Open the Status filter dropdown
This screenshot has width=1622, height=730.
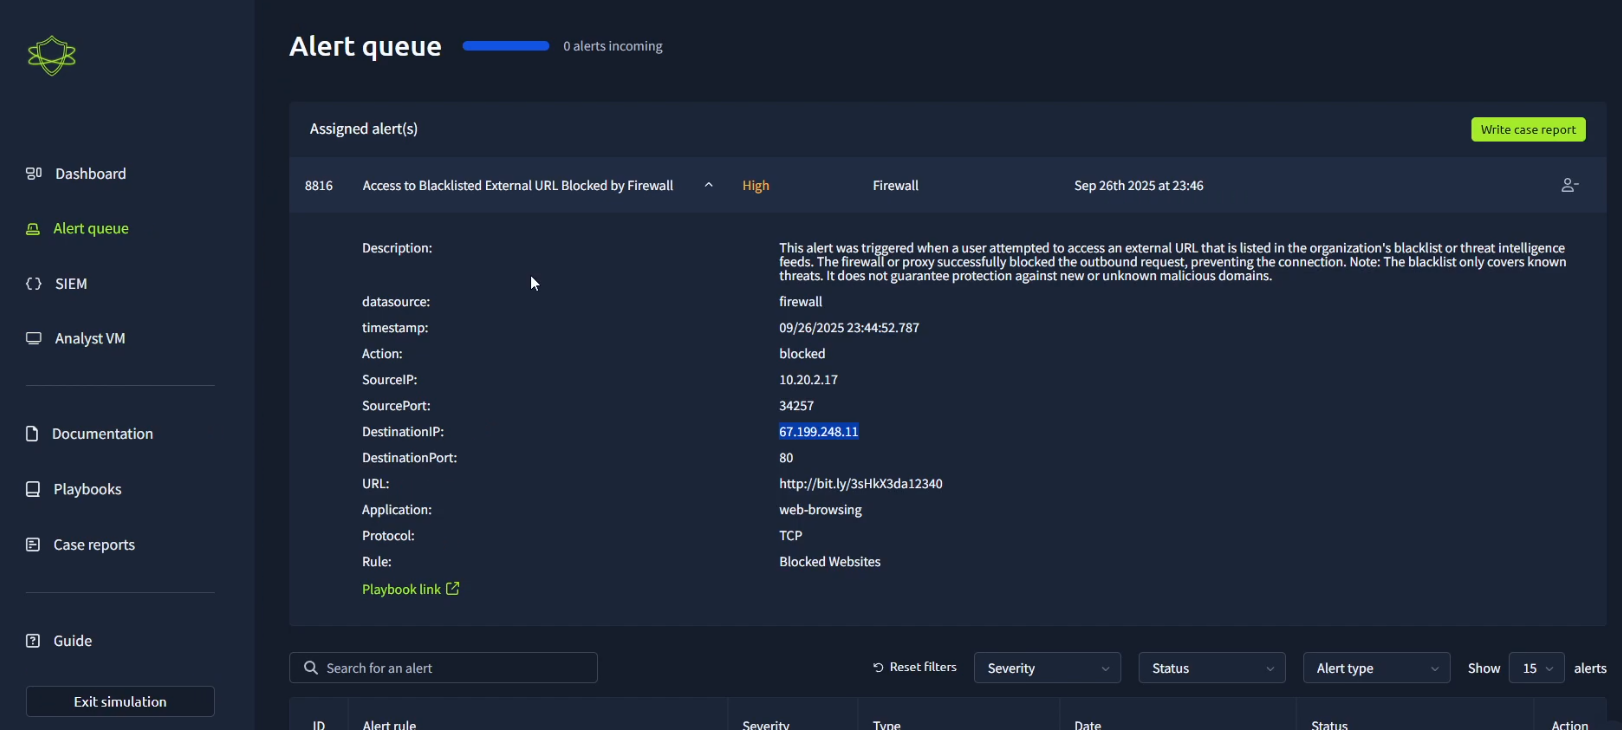click(x=1211, y=668)
